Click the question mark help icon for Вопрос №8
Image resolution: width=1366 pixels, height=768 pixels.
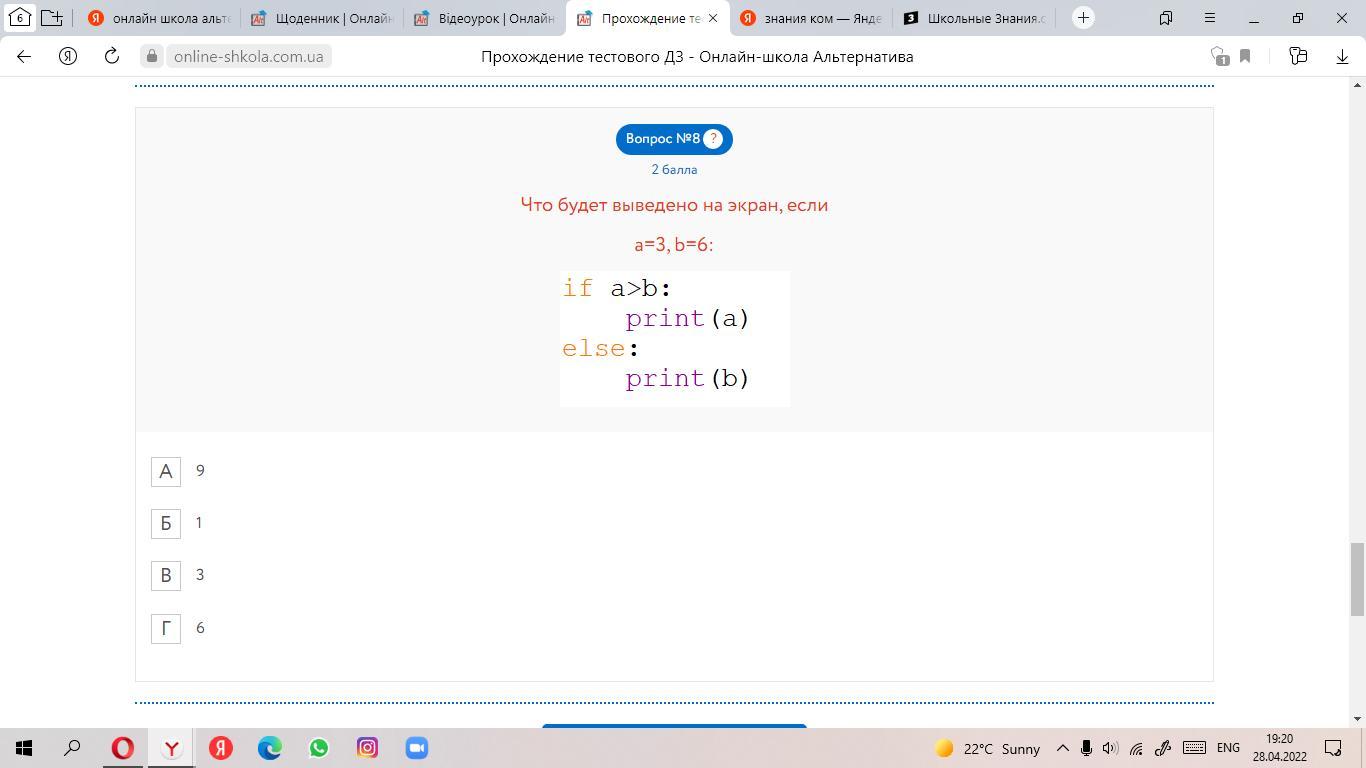713,139
